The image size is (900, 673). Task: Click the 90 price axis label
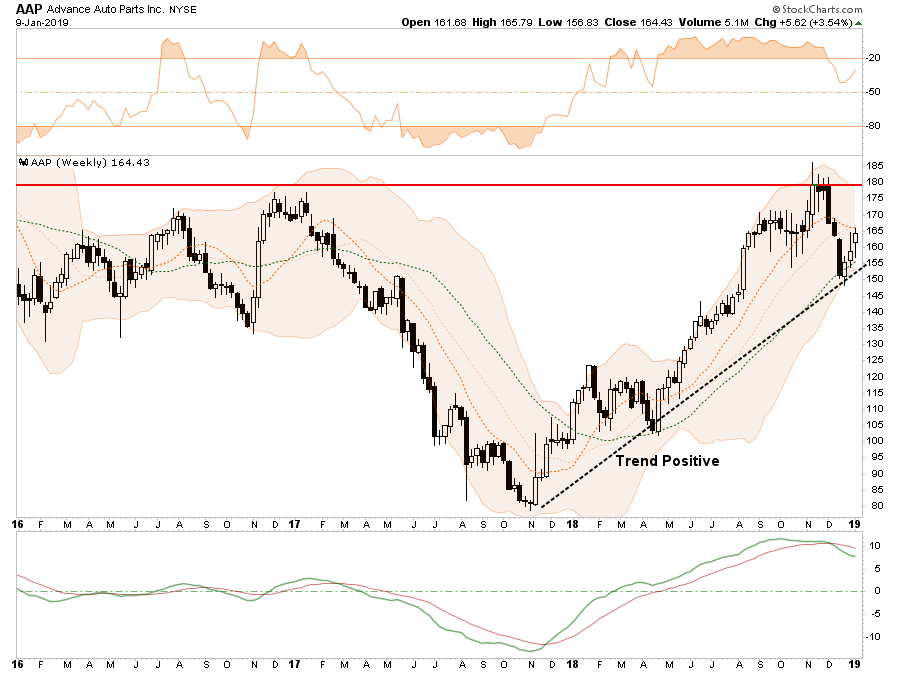(x=877, y=473)
